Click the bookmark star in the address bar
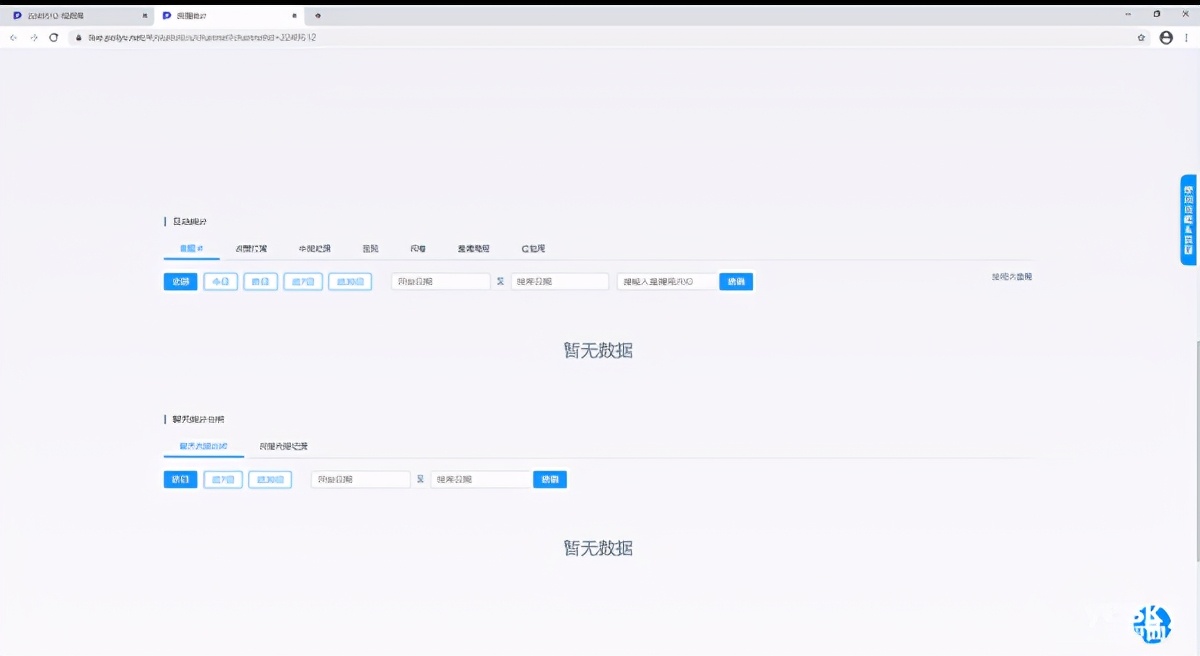 pos(1140,36)
